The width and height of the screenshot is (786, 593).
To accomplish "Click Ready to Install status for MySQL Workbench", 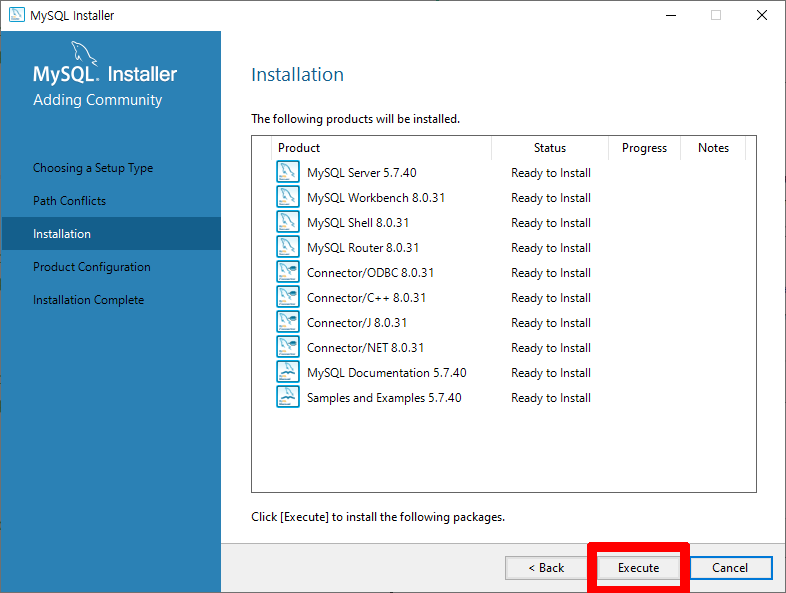I will pyautogui.click(x=551, y=198).
